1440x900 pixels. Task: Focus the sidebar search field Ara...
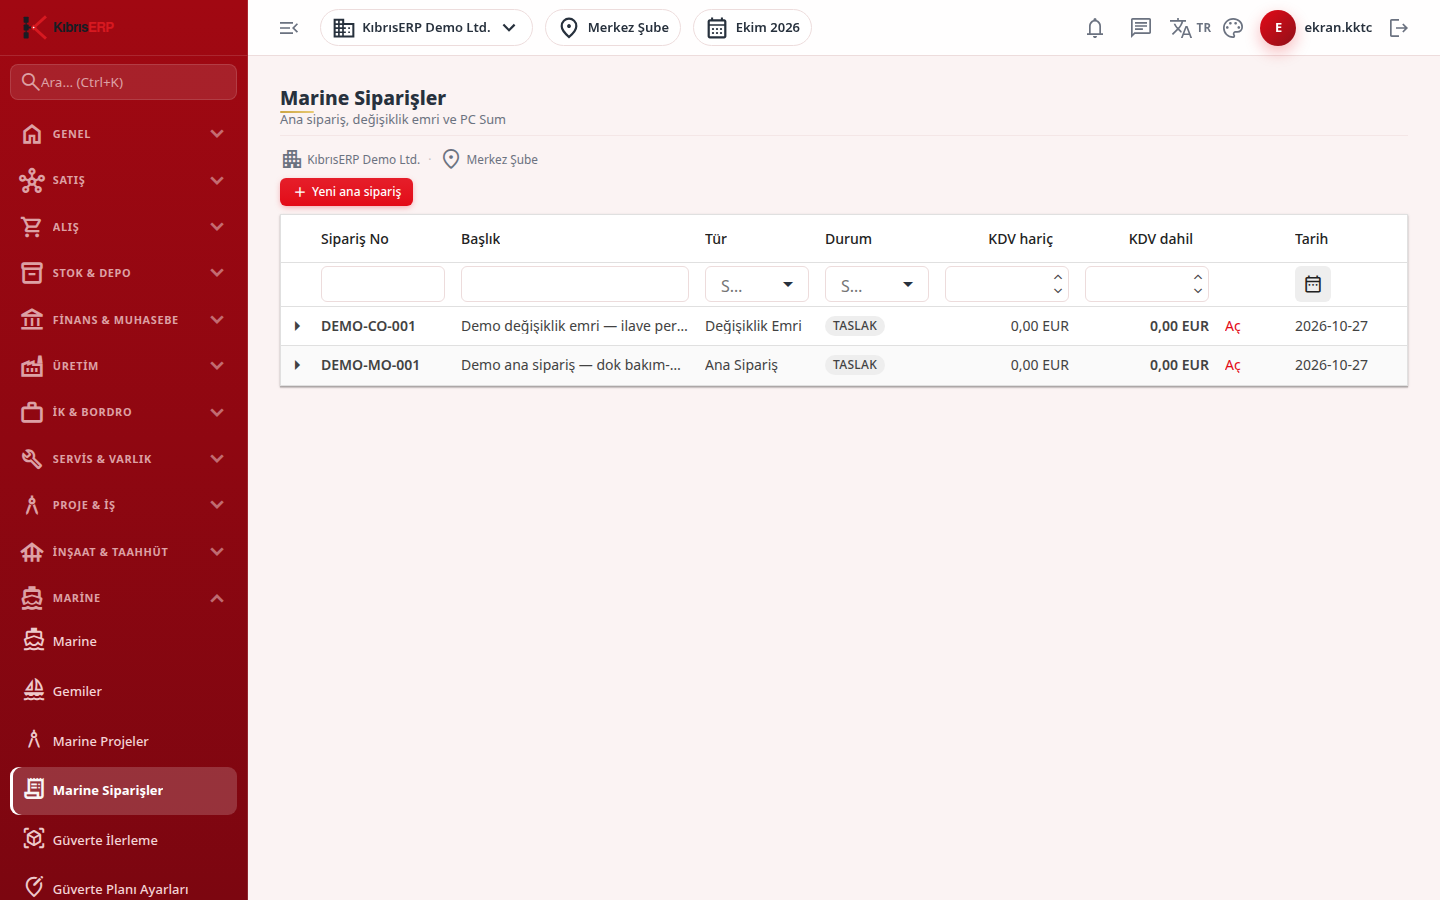click(x=123, y=82)
